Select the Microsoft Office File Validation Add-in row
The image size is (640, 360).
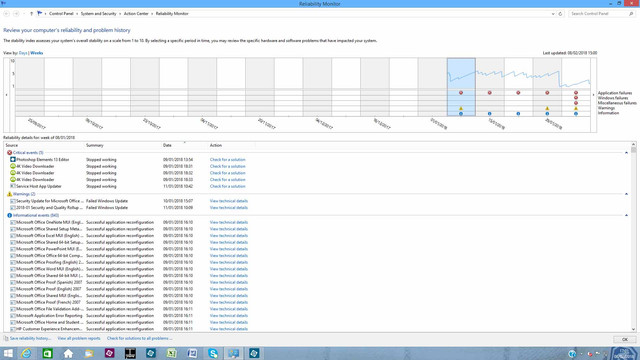(129, 309)
